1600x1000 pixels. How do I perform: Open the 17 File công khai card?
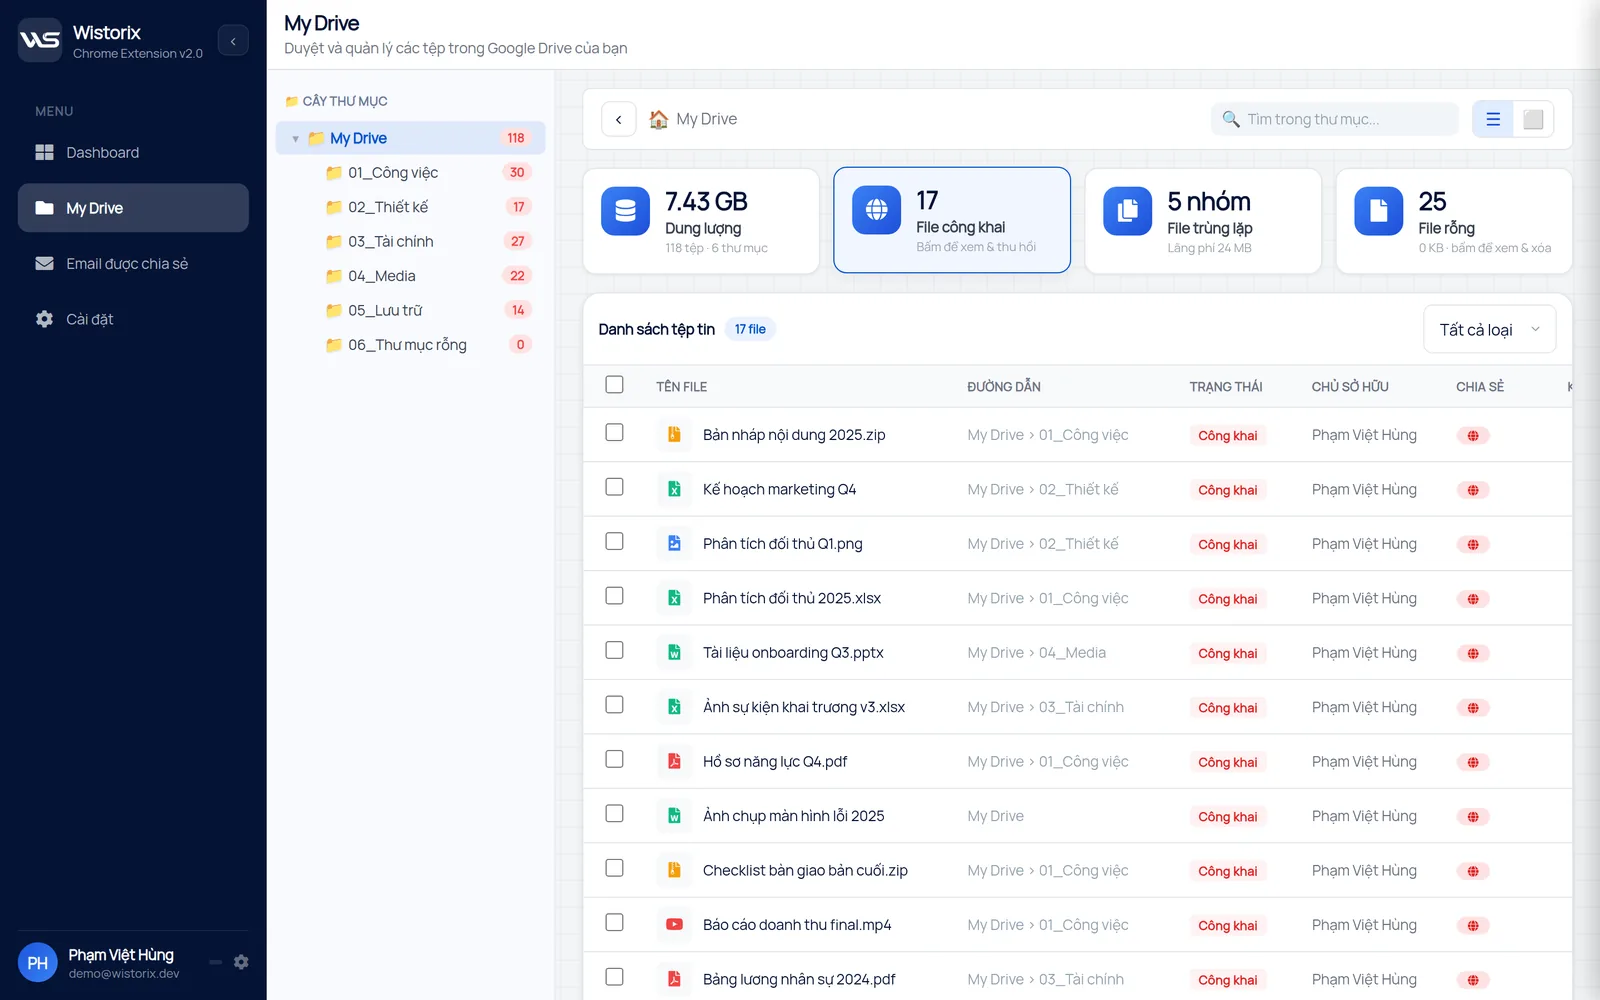coord(952,220)
